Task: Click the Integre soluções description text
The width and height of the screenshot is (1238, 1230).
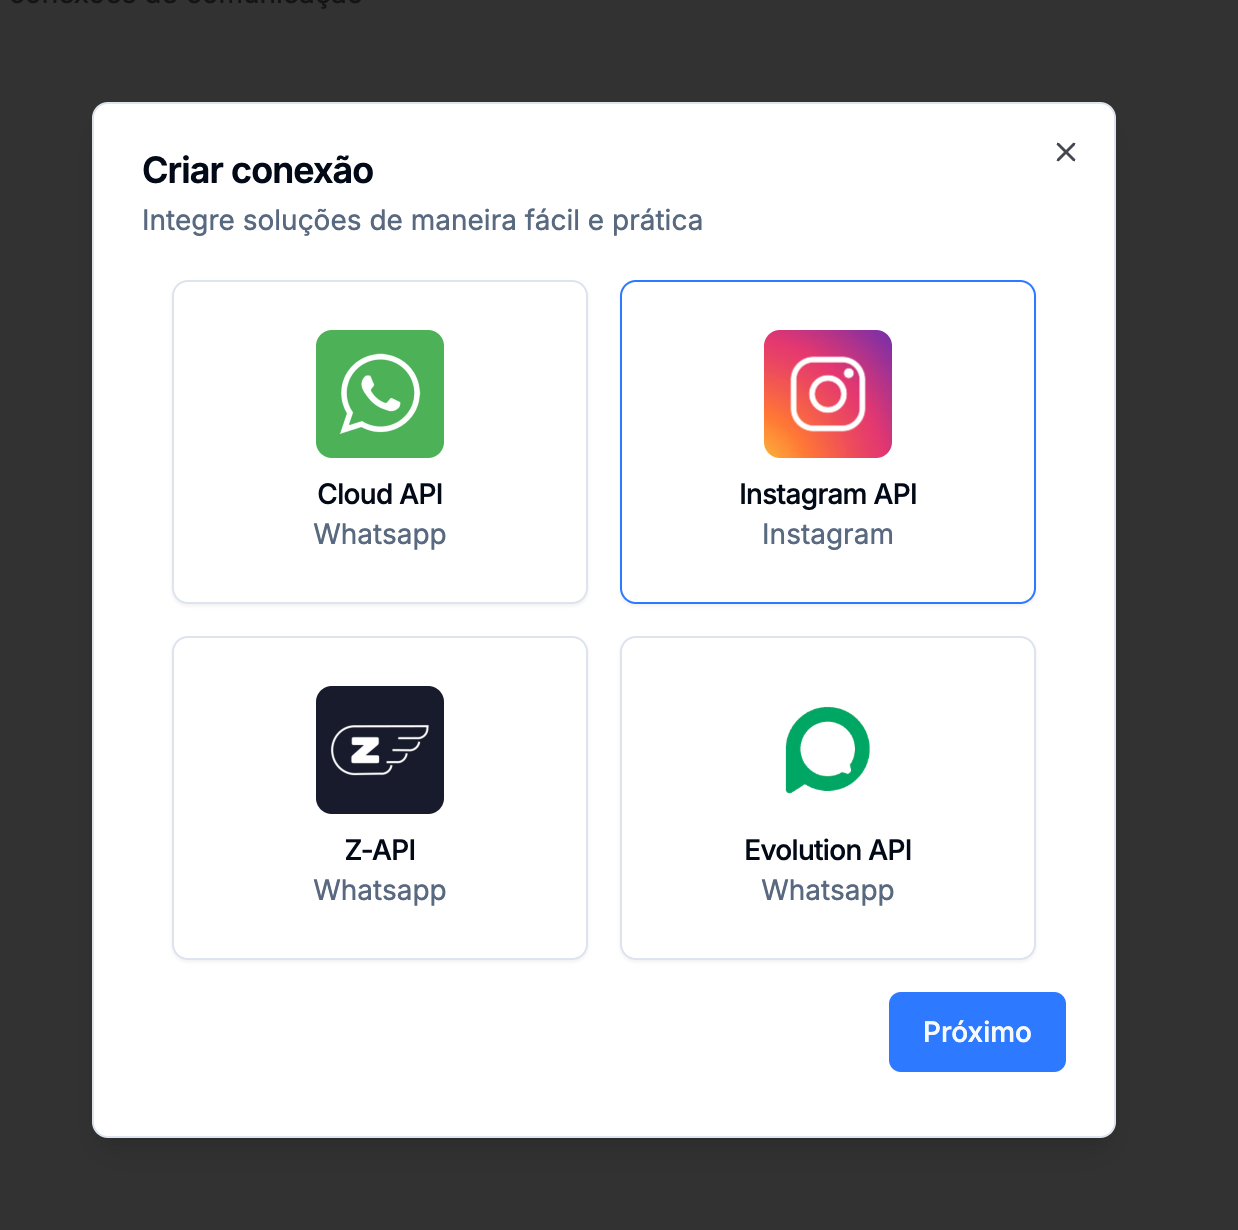Action: [422, 220]
